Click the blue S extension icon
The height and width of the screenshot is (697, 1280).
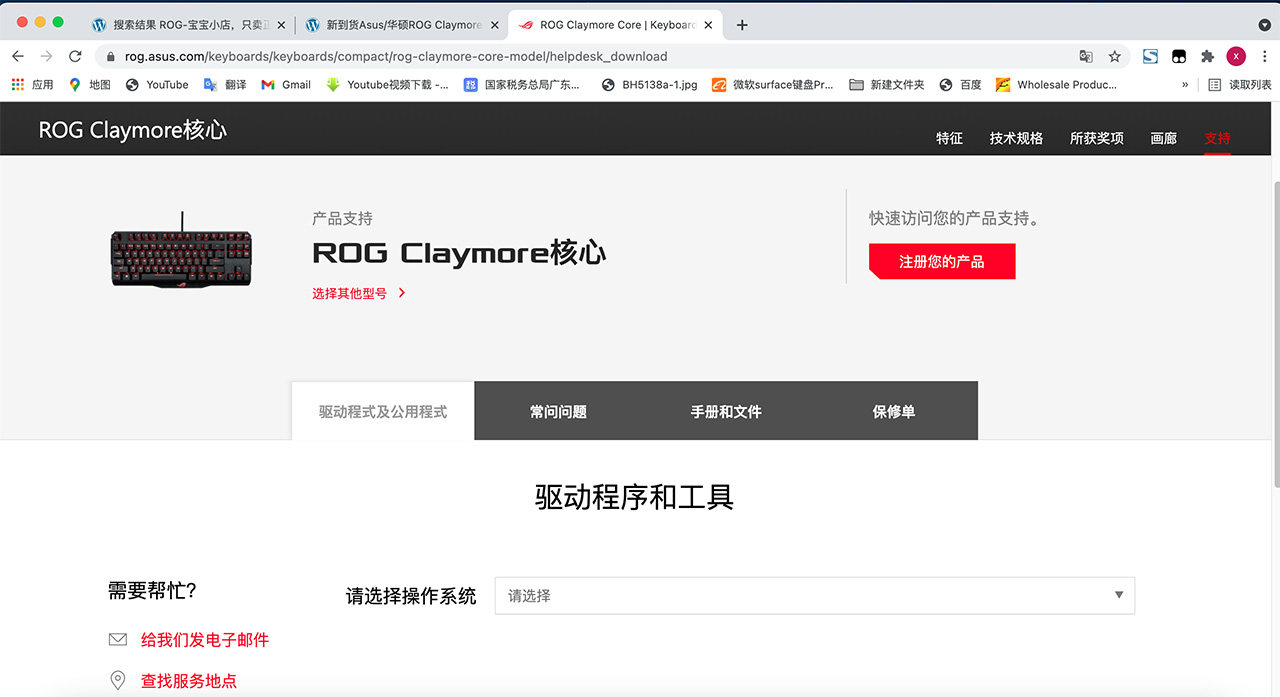(1150, 56)
